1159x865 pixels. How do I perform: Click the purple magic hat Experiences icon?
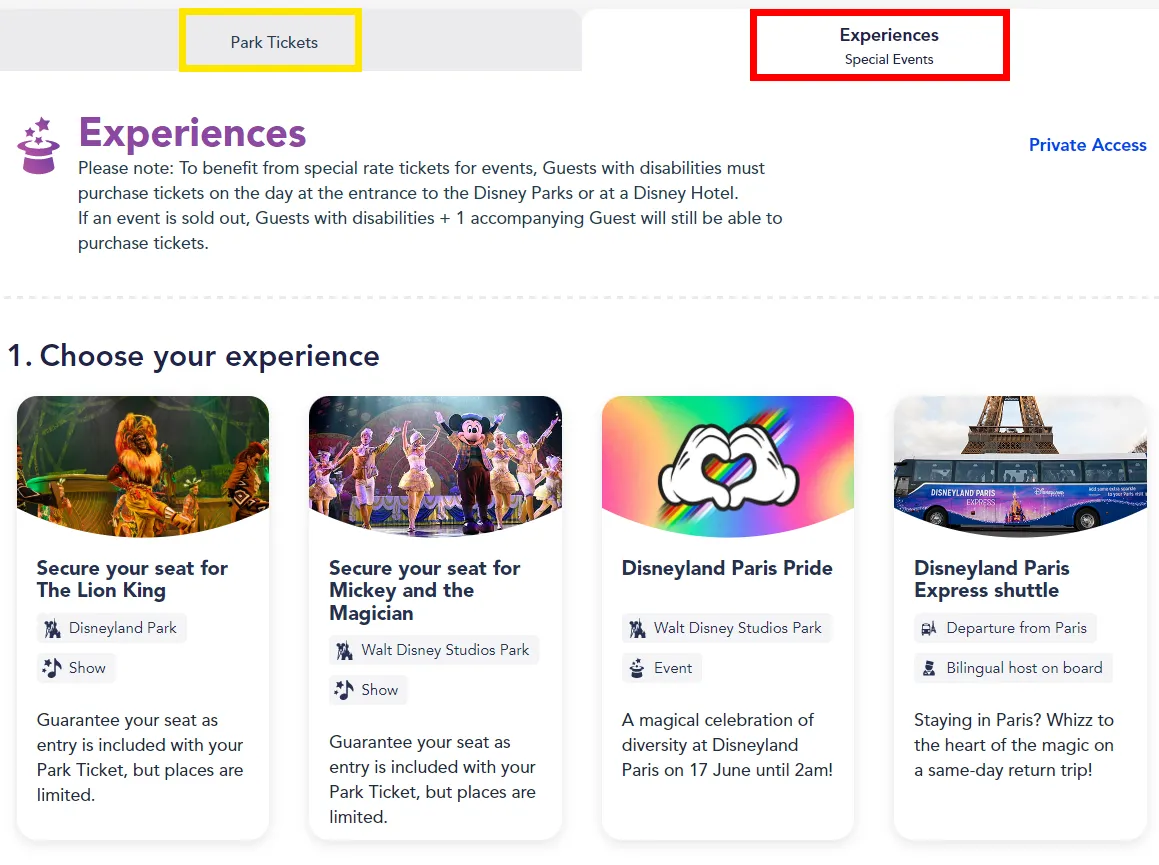coord(38,146)
